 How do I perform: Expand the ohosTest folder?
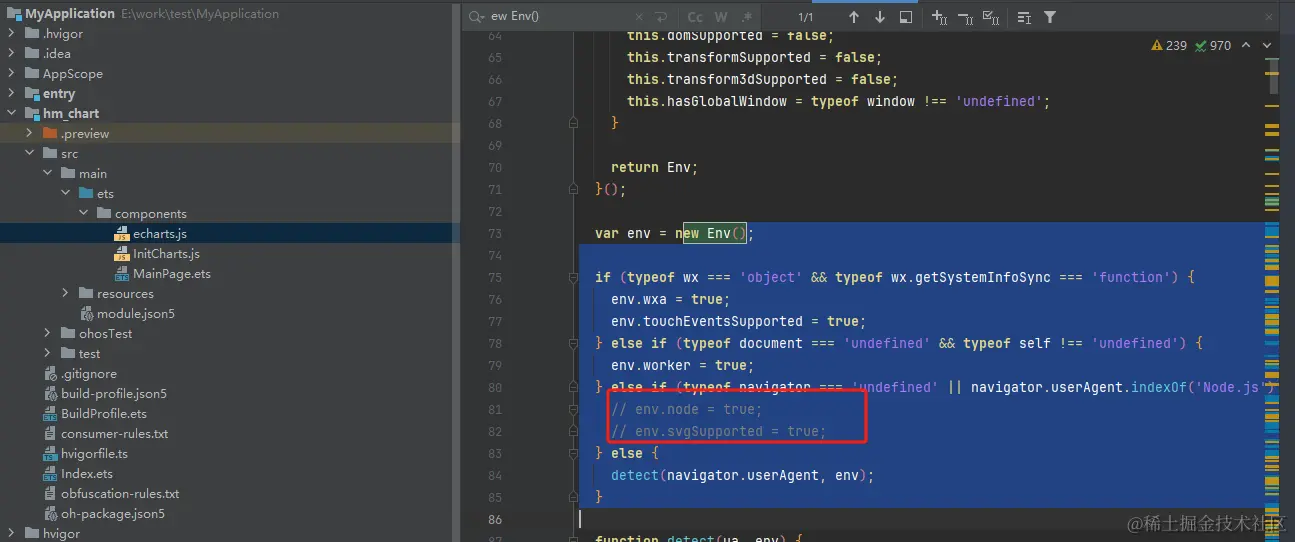tap(47, 334)
